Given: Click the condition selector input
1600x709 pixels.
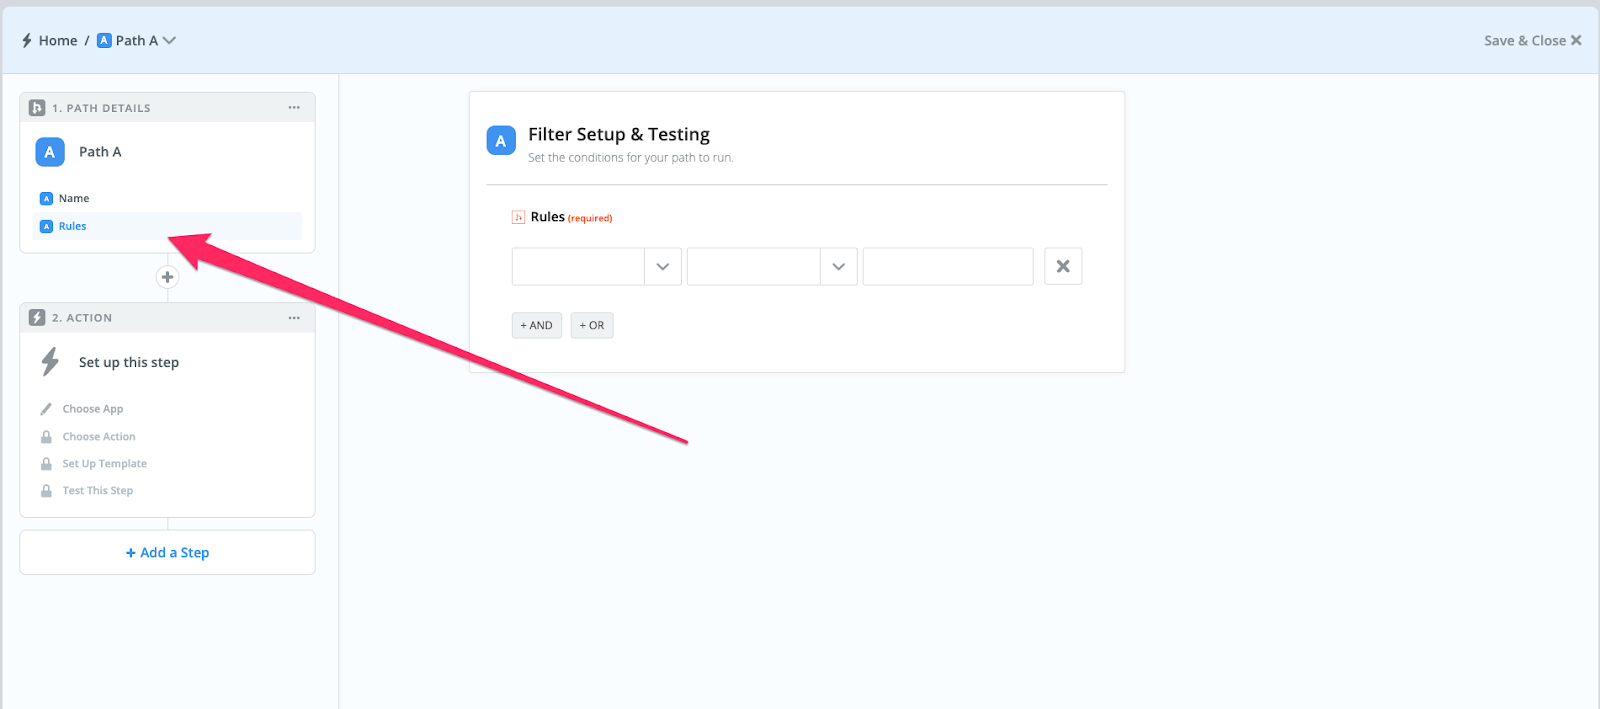Looking at the screenshot, I should click(x=754, y=267).
